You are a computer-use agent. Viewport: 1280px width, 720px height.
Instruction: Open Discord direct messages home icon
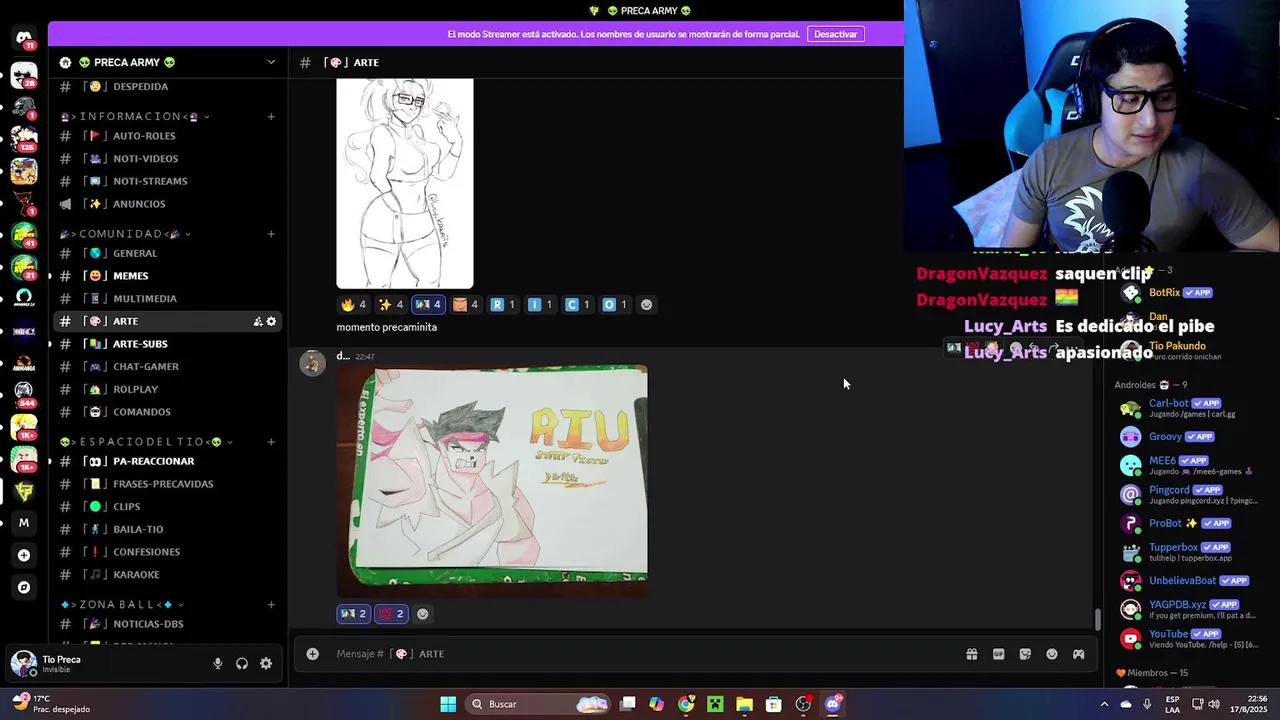pyautogui.click(x=24, y=39)
